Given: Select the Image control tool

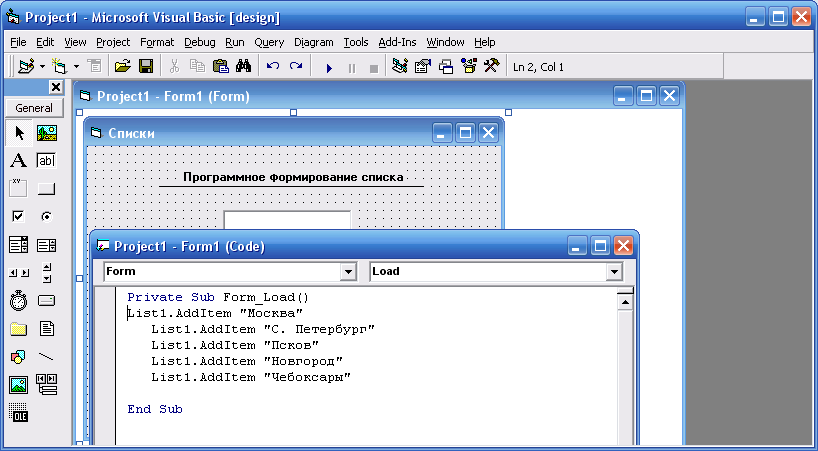Looking at the screenshot, I should click(19, 385).
